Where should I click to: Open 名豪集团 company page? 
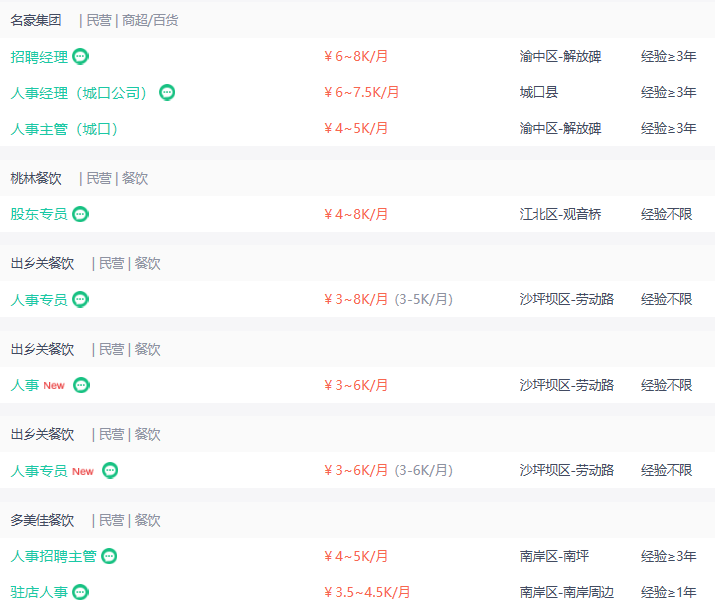36,21
